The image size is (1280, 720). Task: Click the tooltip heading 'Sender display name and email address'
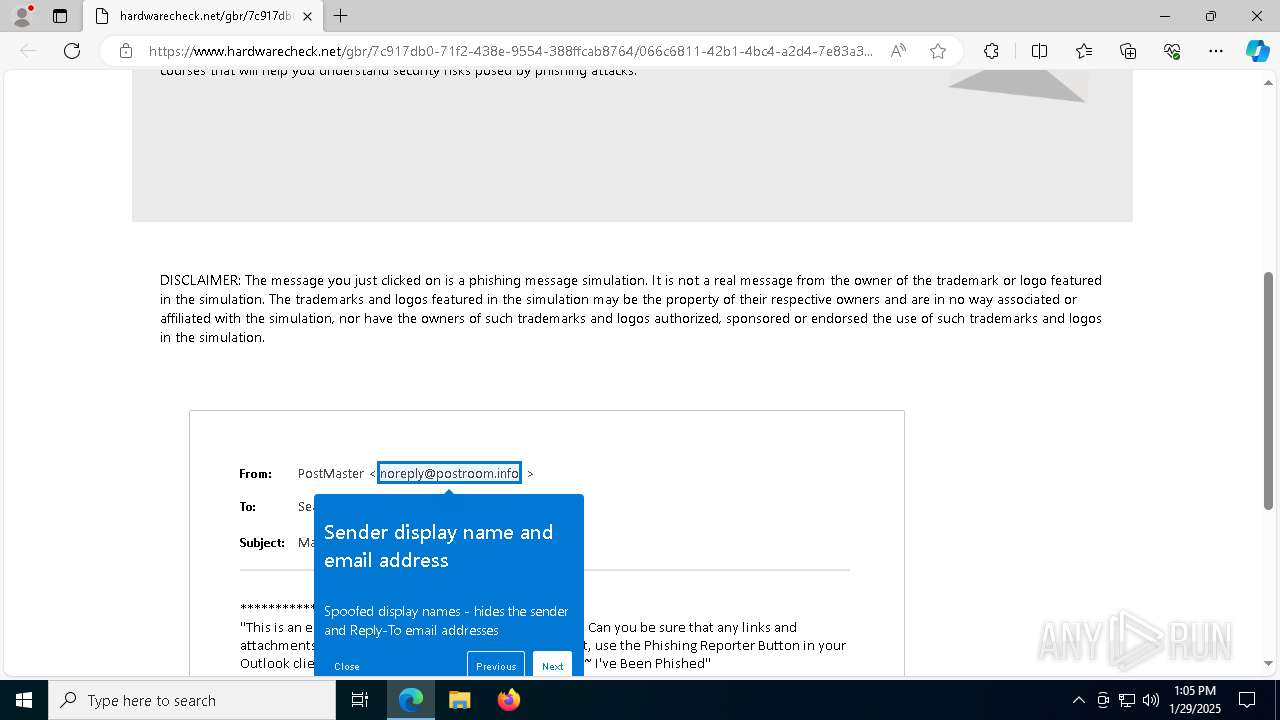[x=438, y=546]
